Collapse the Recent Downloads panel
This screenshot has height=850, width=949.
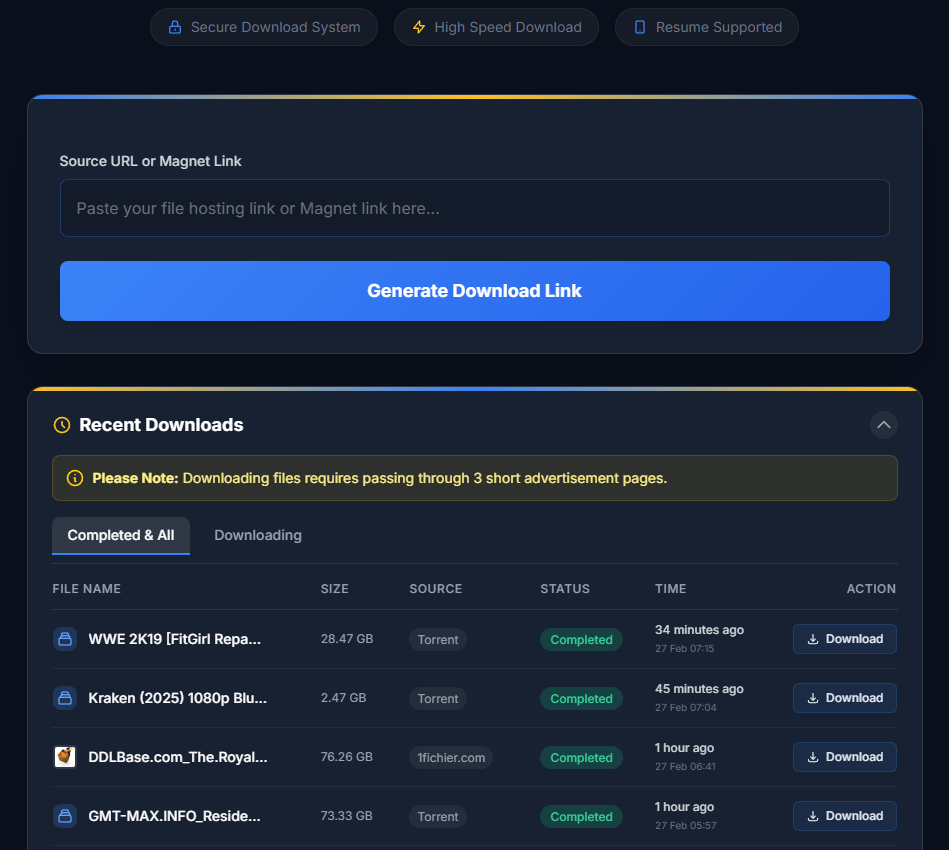click(x=884, y=425)
